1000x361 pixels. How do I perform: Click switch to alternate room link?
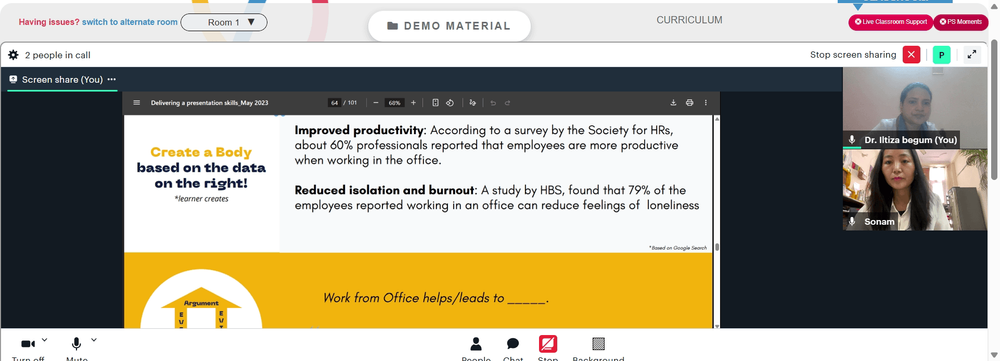tap(130, 22)
